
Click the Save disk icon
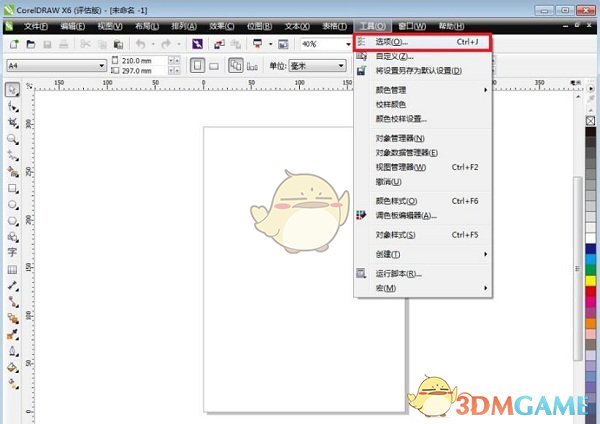pyautogui.click(x=47, y=44)
